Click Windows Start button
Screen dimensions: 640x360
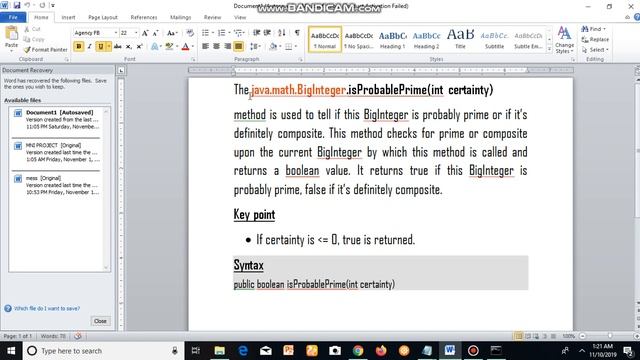pos(11,351)
